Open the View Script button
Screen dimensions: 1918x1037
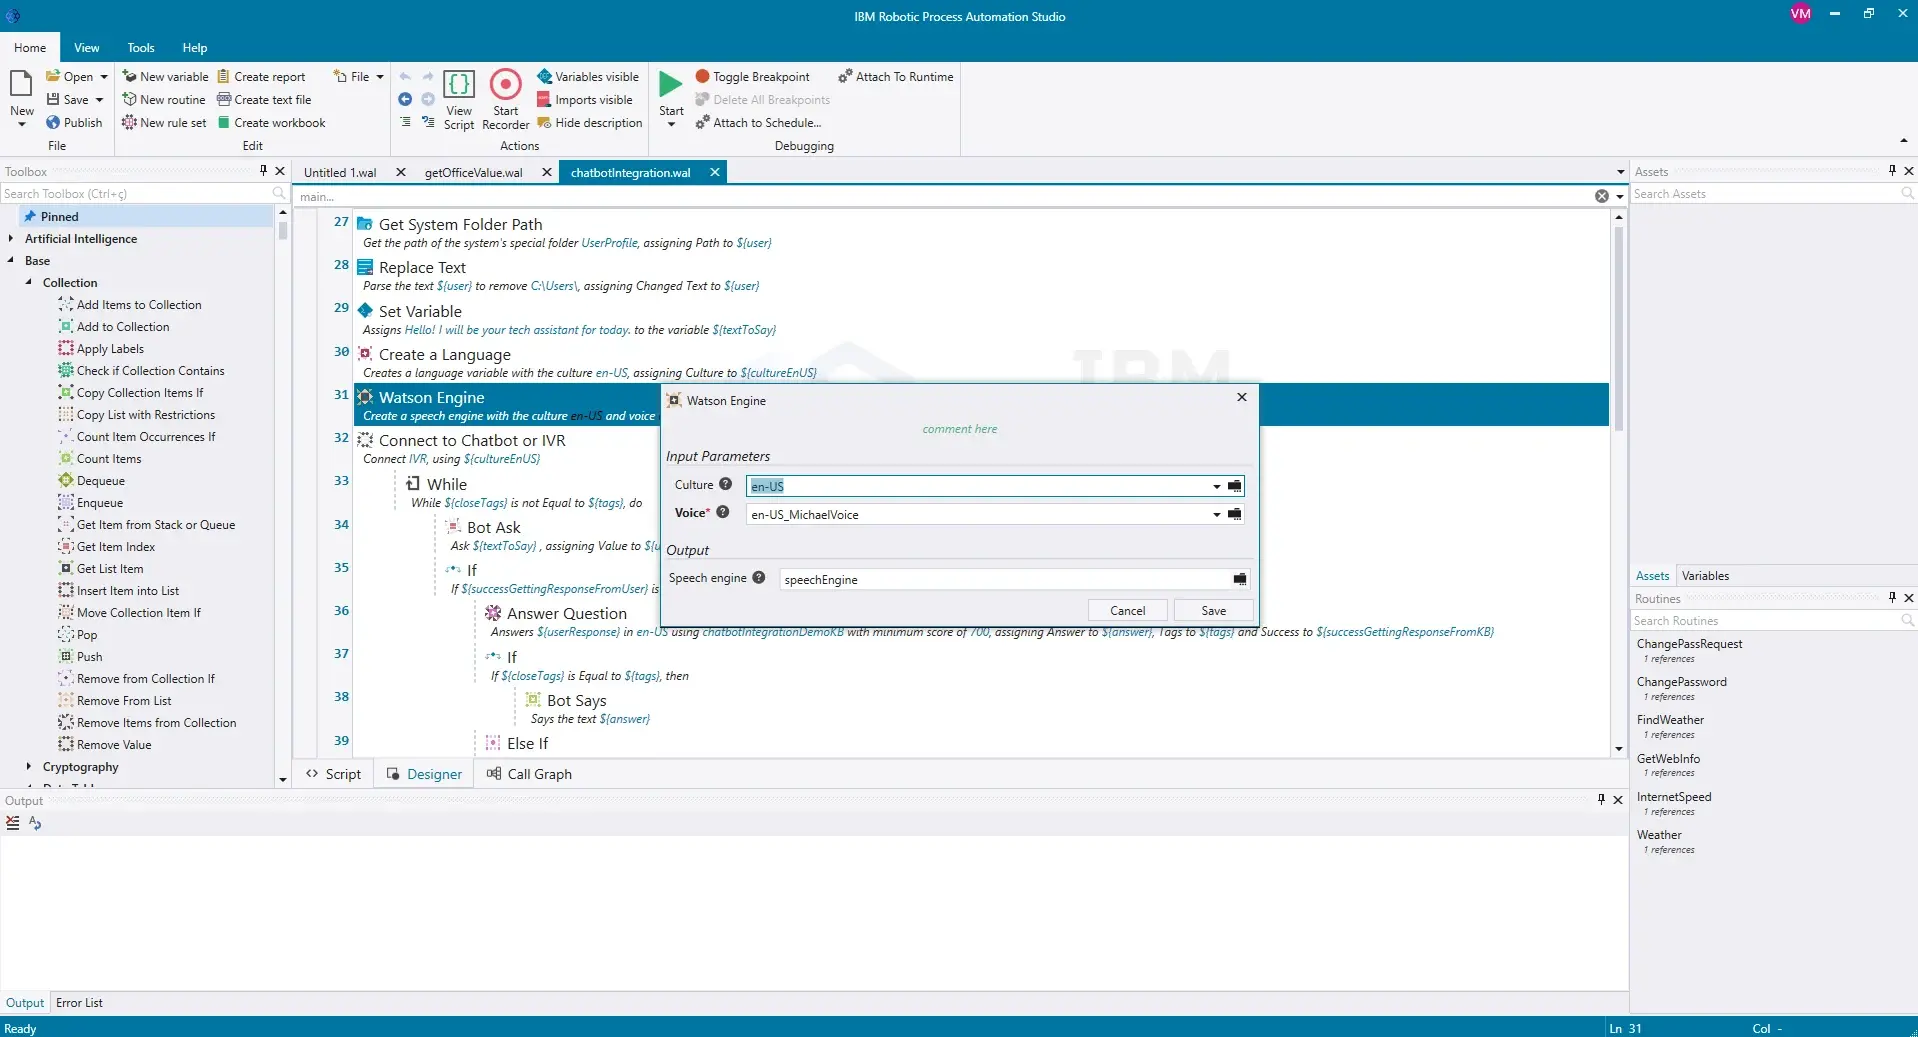[459, 100]
